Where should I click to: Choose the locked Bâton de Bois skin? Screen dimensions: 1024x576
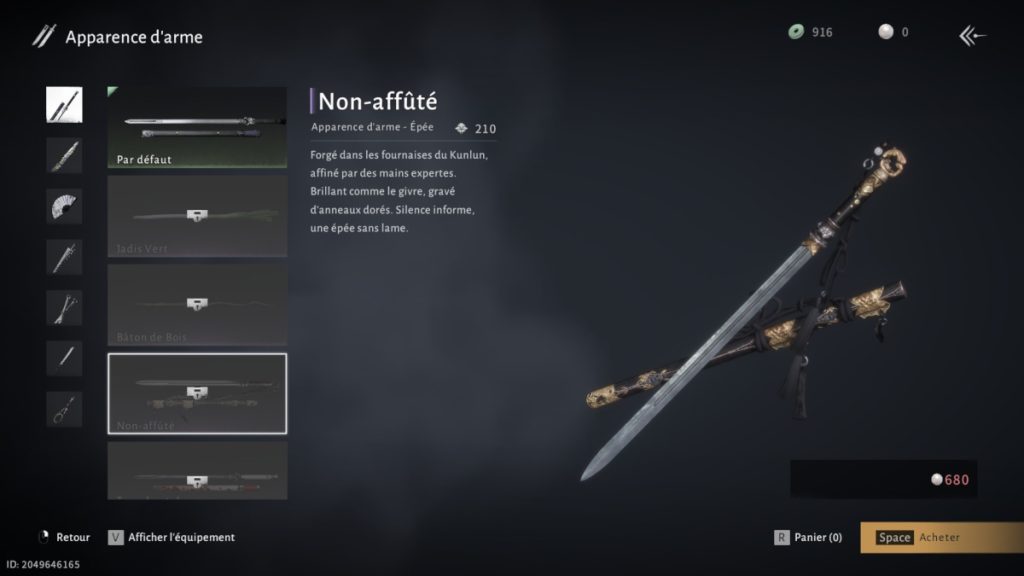point(197,305)
